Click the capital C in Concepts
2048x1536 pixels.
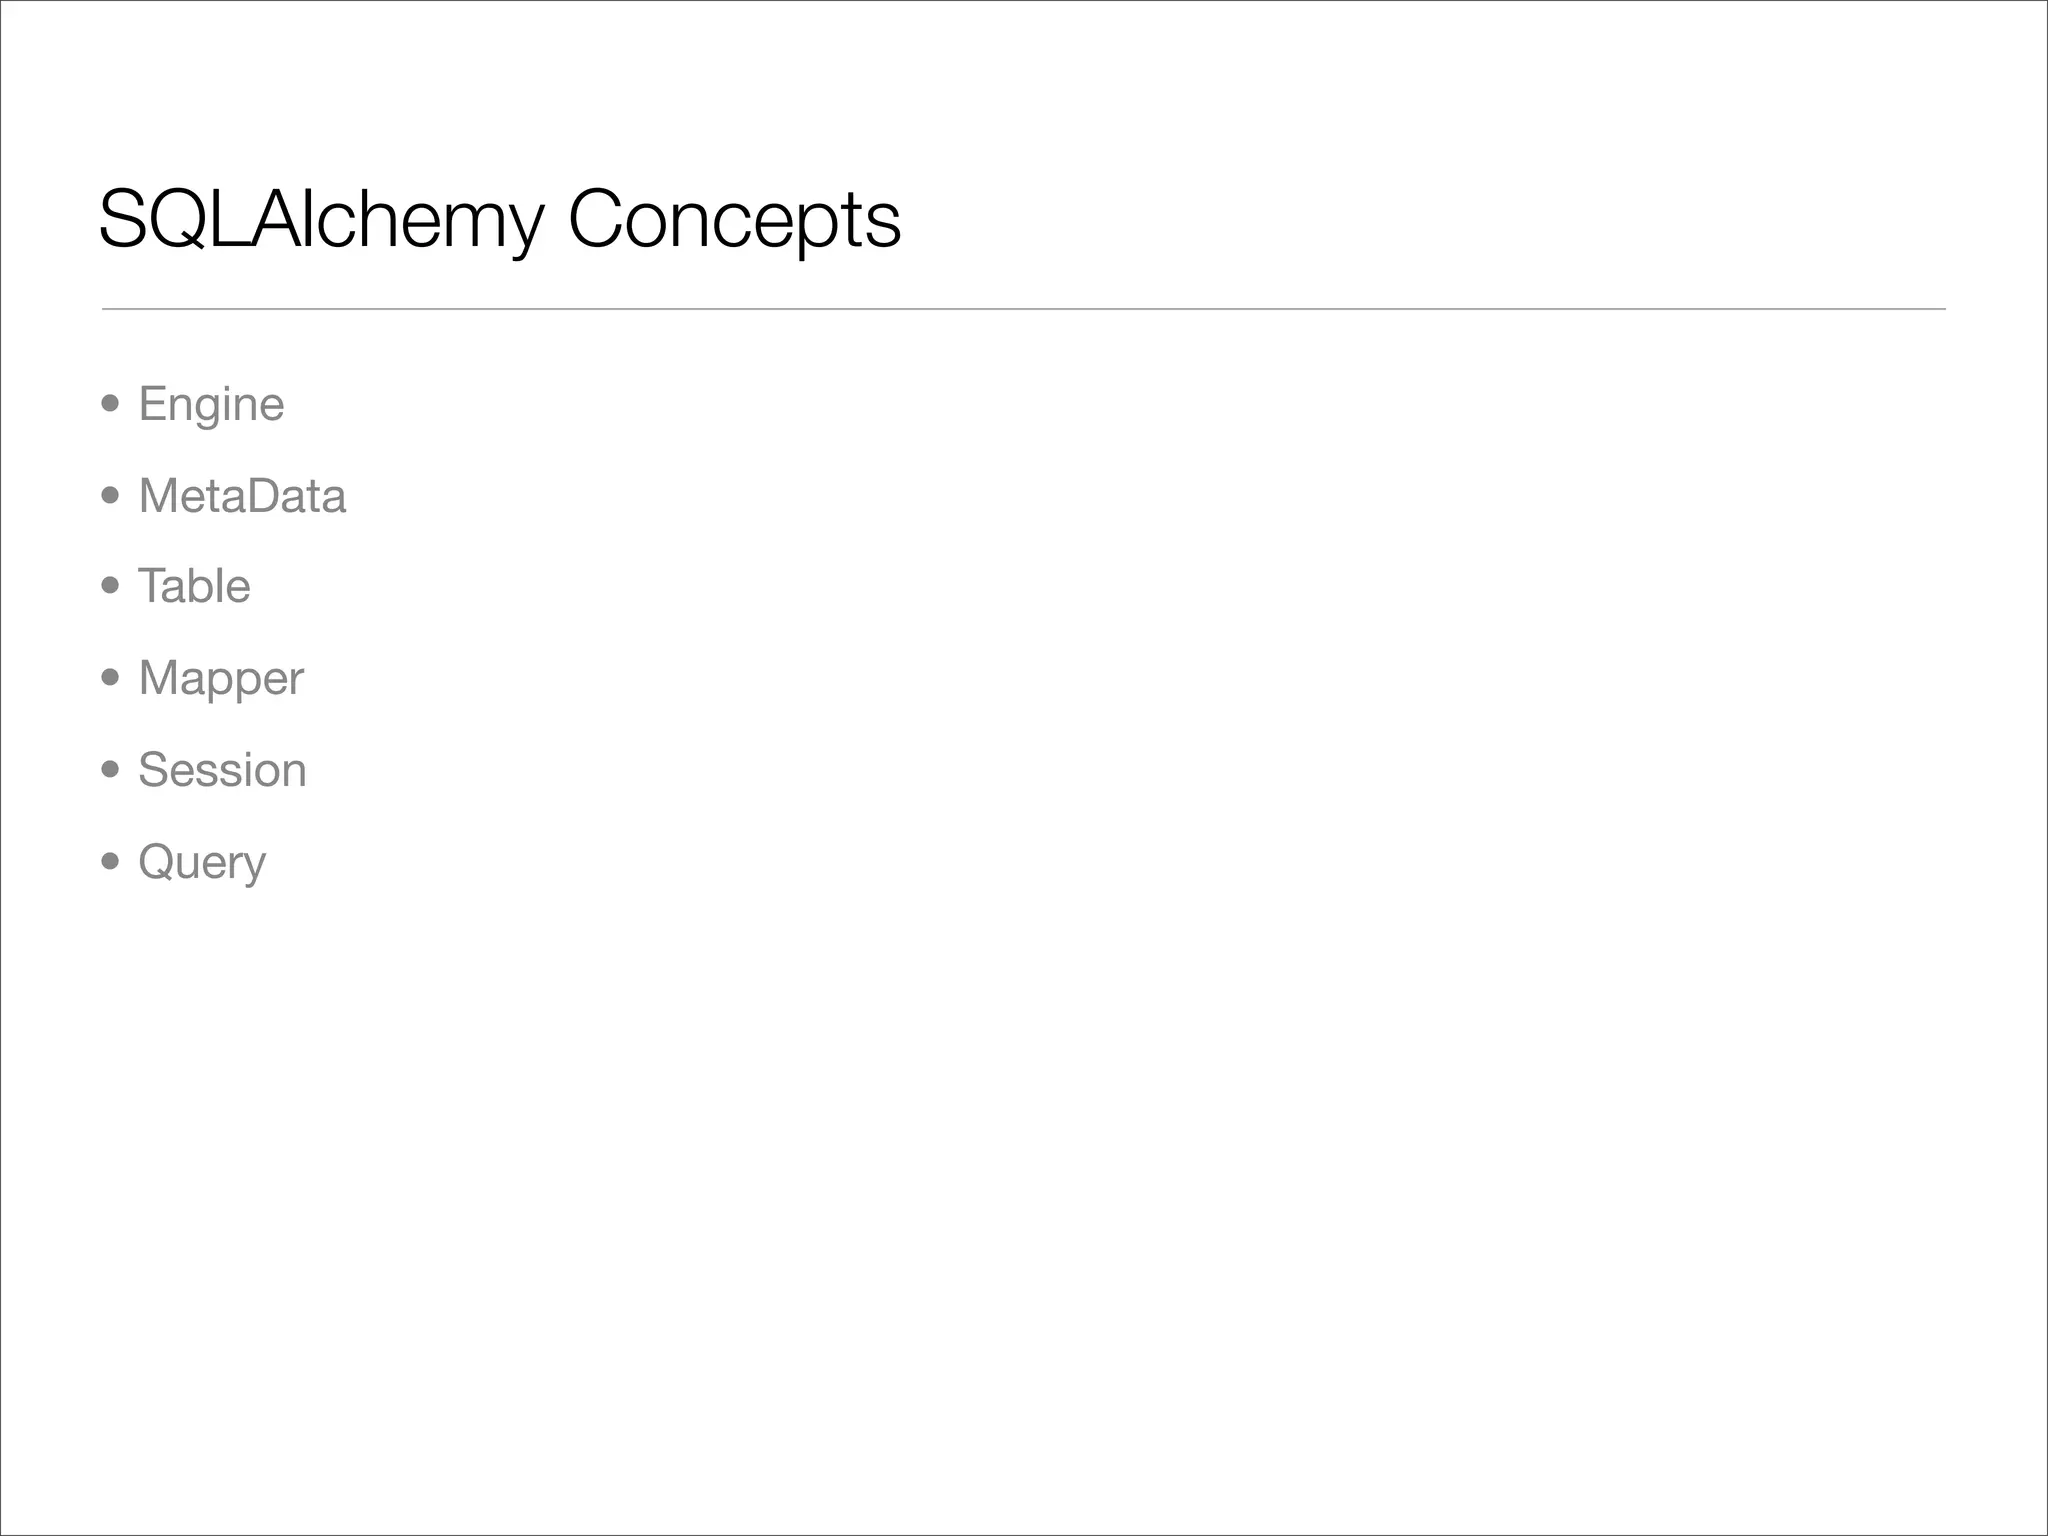tap(598, 218)
